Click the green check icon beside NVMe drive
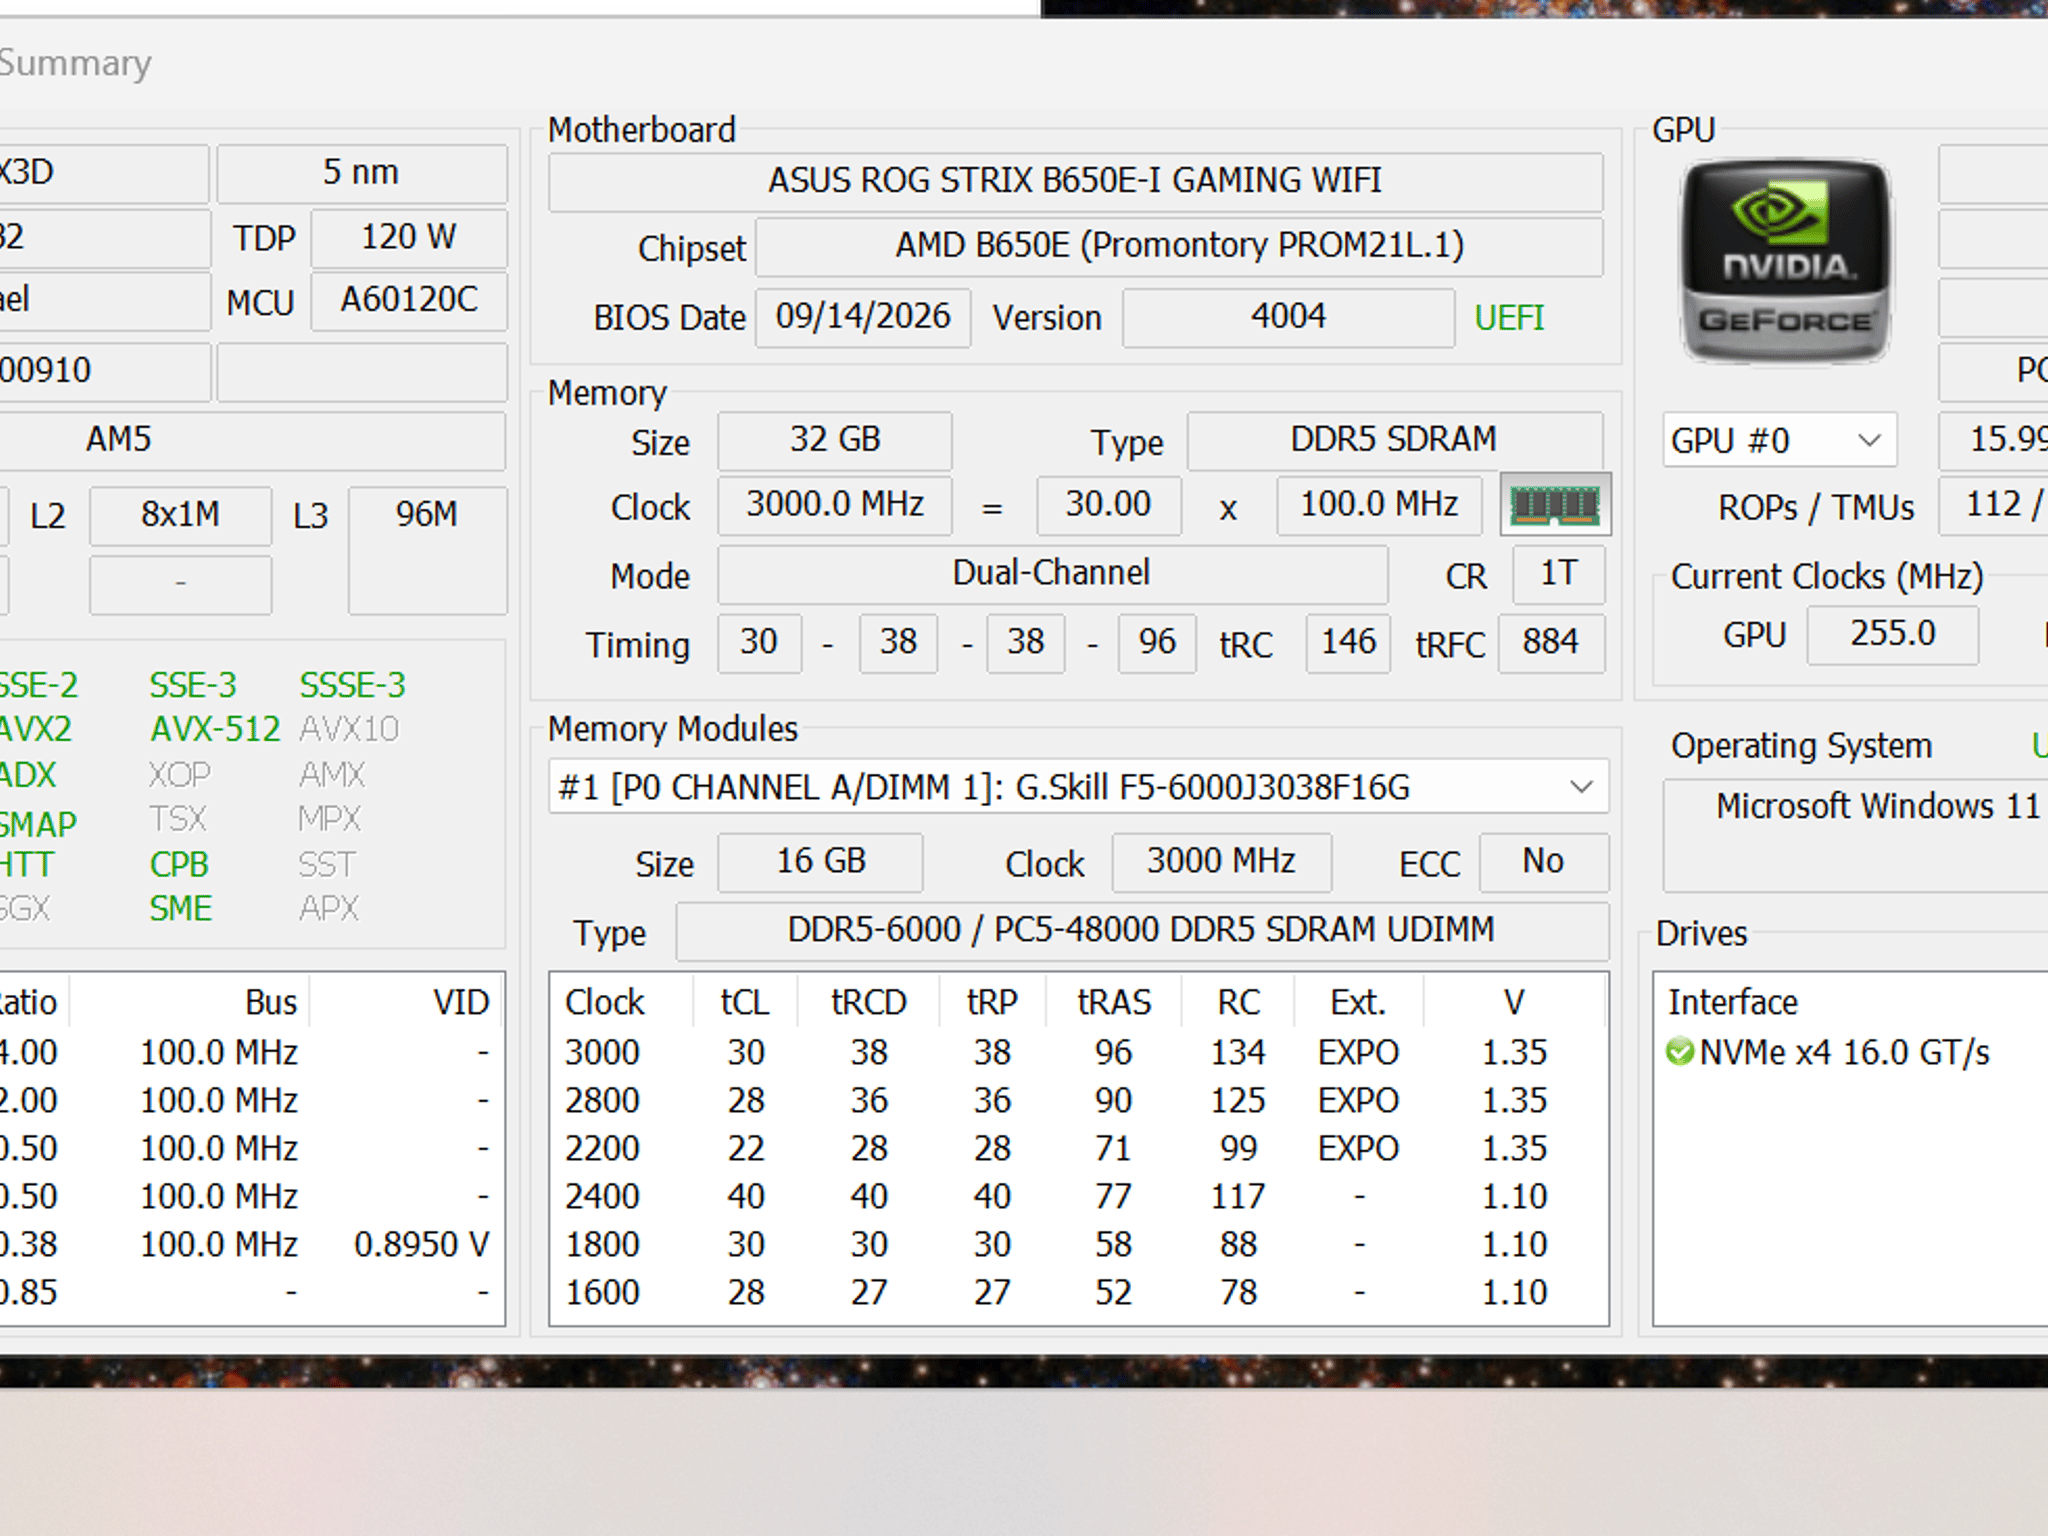 (x=1680, y=1052)
